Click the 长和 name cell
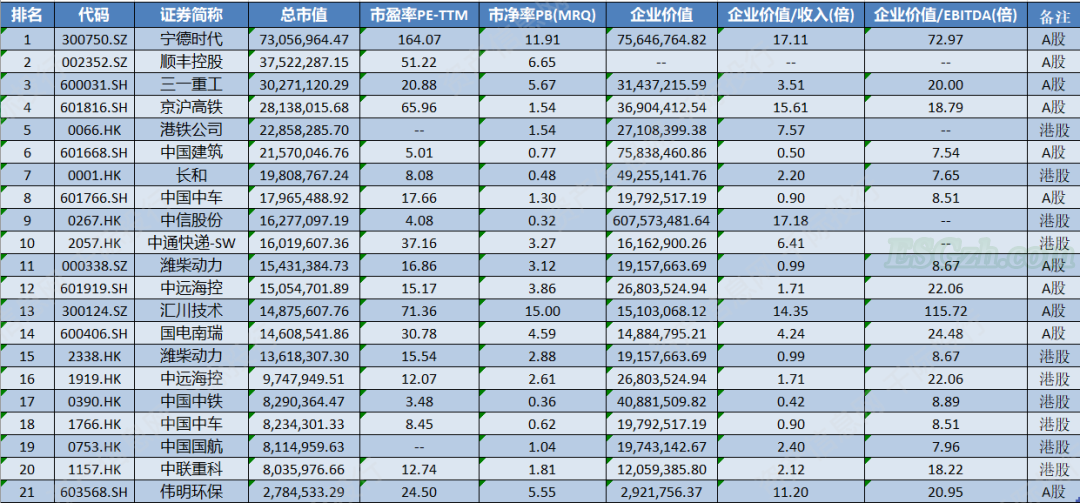 pos(191,175)
